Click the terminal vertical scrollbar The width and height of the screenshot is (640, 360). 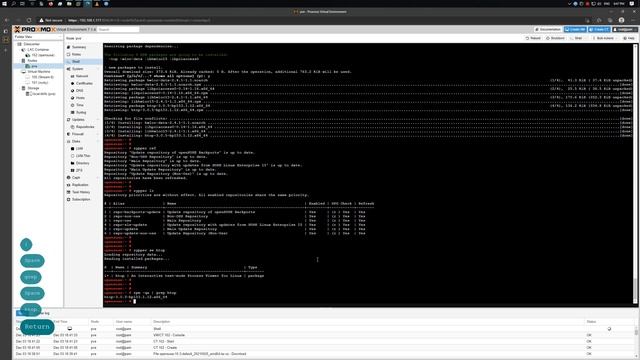(x=635, y=174)
